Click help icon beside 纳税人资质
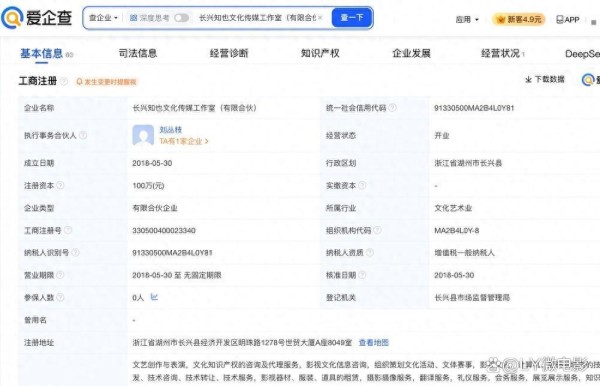600x386 pixels. (370, 252)
